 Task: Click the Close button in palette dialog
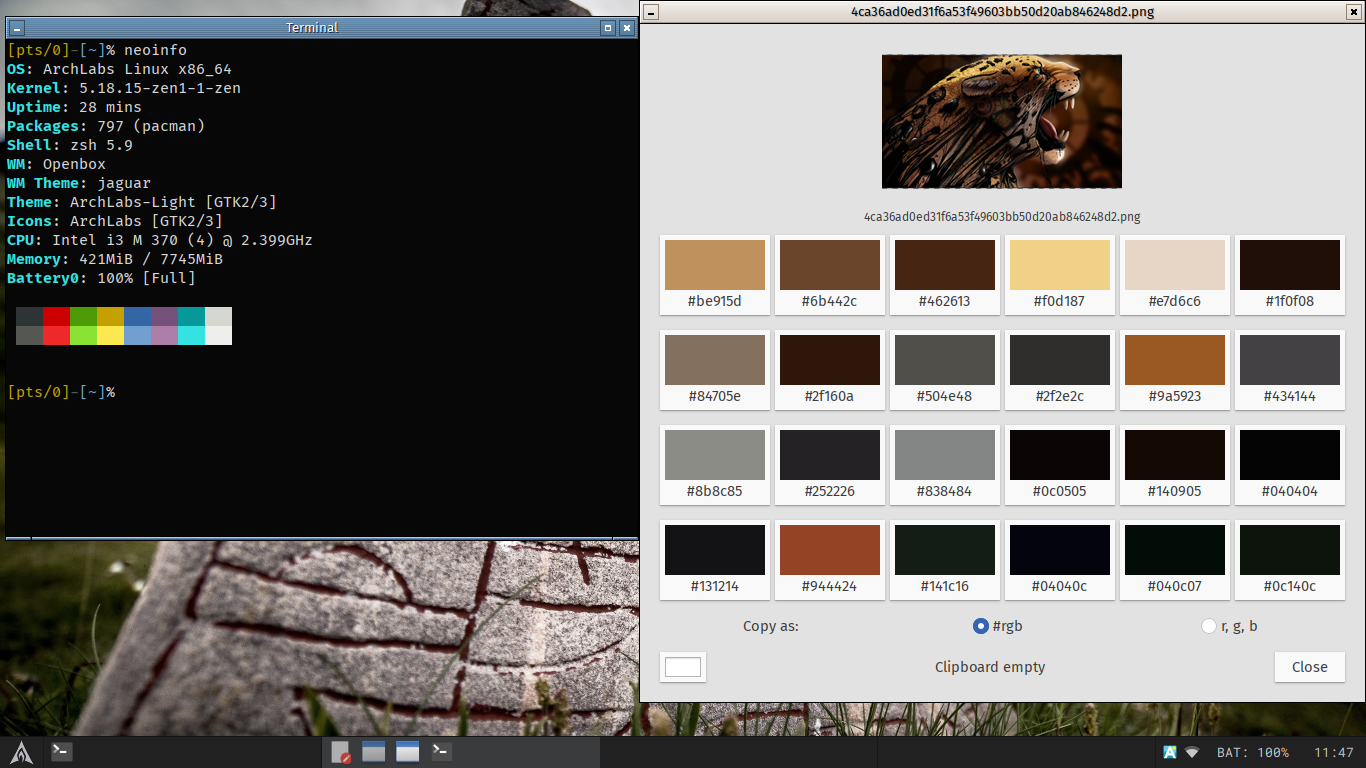[1310, 667]
